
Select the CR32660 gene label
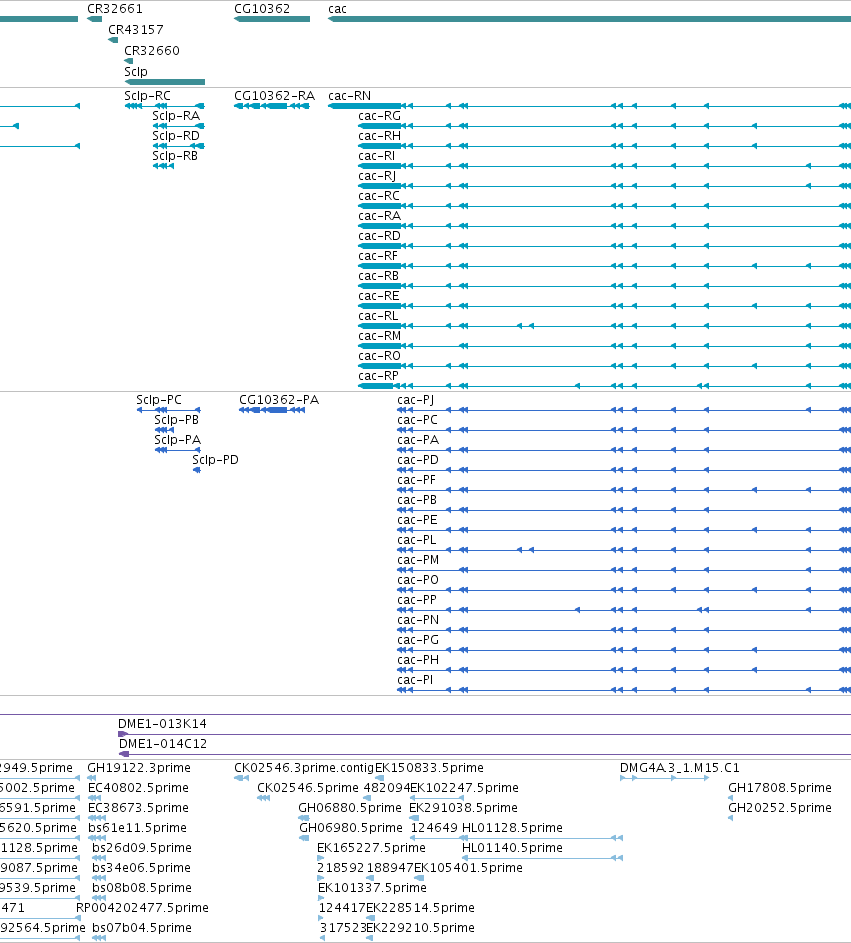tap(152, 51)
